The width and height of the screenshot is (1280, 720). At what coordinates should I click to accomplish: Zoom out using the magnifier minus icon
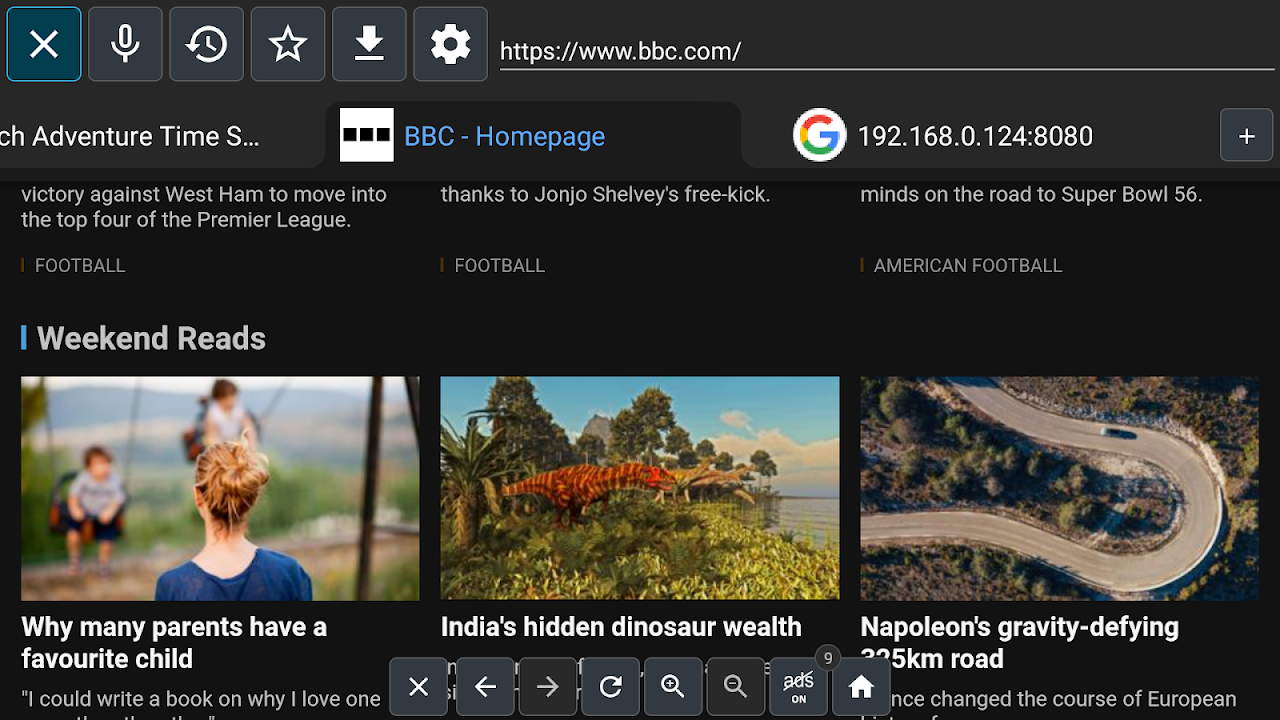click(736, 687)
